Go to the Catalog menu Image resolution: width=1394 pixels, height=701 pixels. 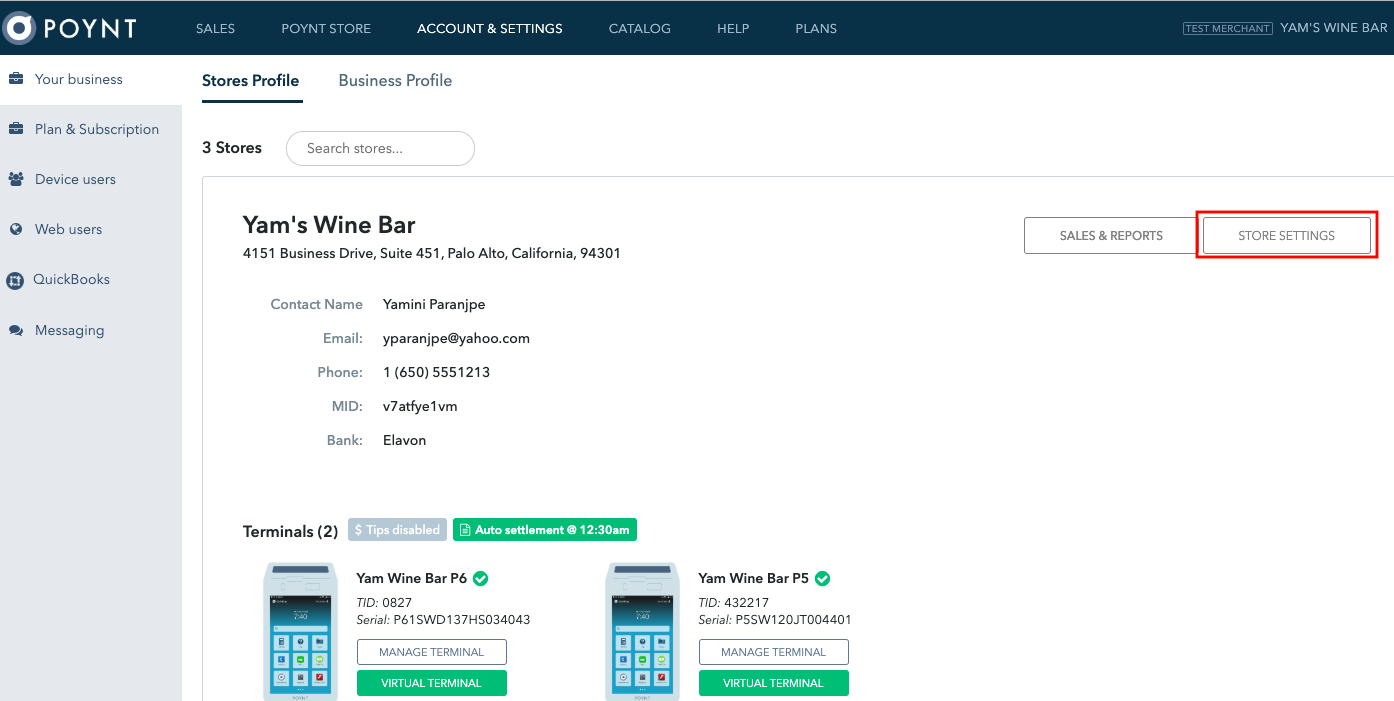(x=640, y=28)
